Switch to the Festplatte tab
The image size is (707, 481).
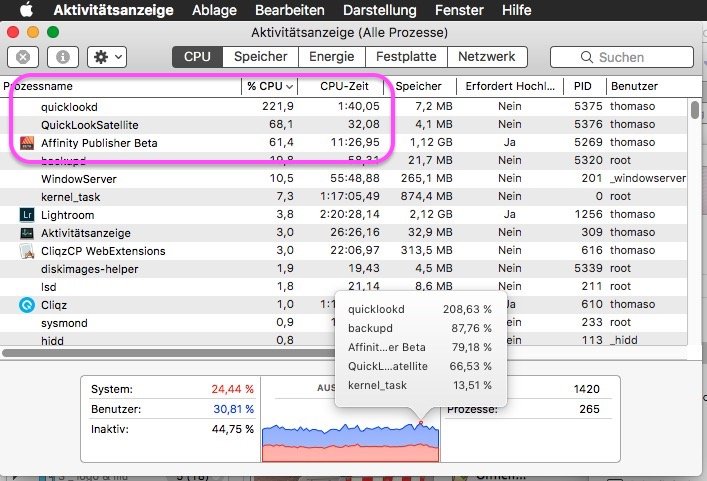coord(406,57)
